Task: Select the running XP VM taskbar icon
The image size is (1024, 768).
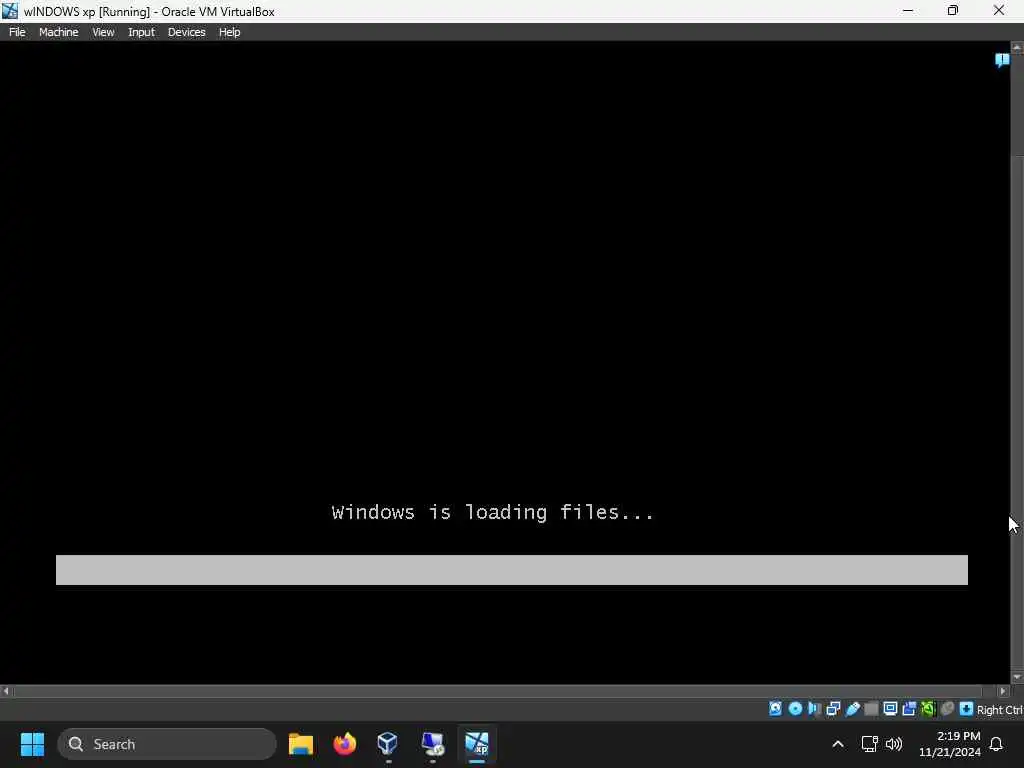Action: [x=477, y=744]
